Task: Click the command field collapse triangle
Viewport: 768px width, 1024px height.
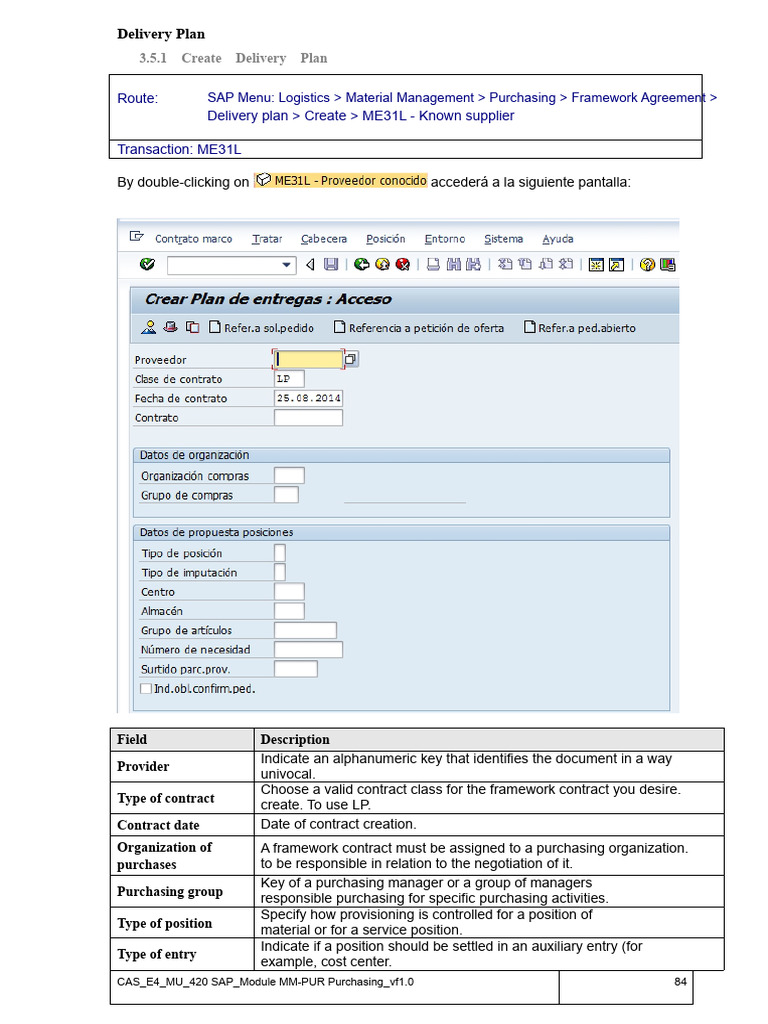Action: tap(311, 264)
